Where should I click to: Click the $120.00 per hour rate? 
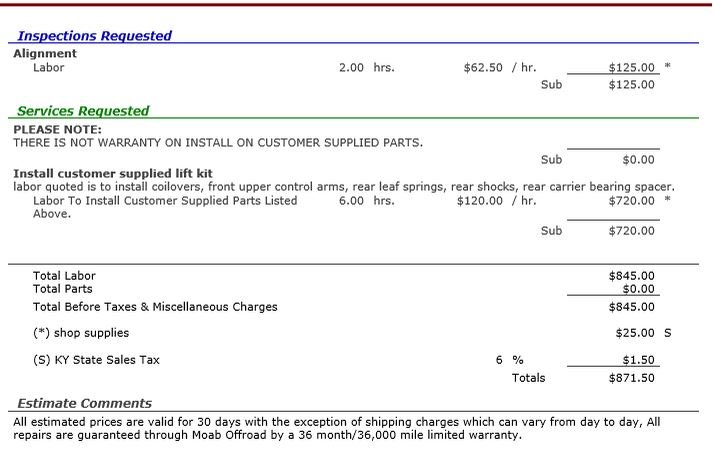[480, 201]
